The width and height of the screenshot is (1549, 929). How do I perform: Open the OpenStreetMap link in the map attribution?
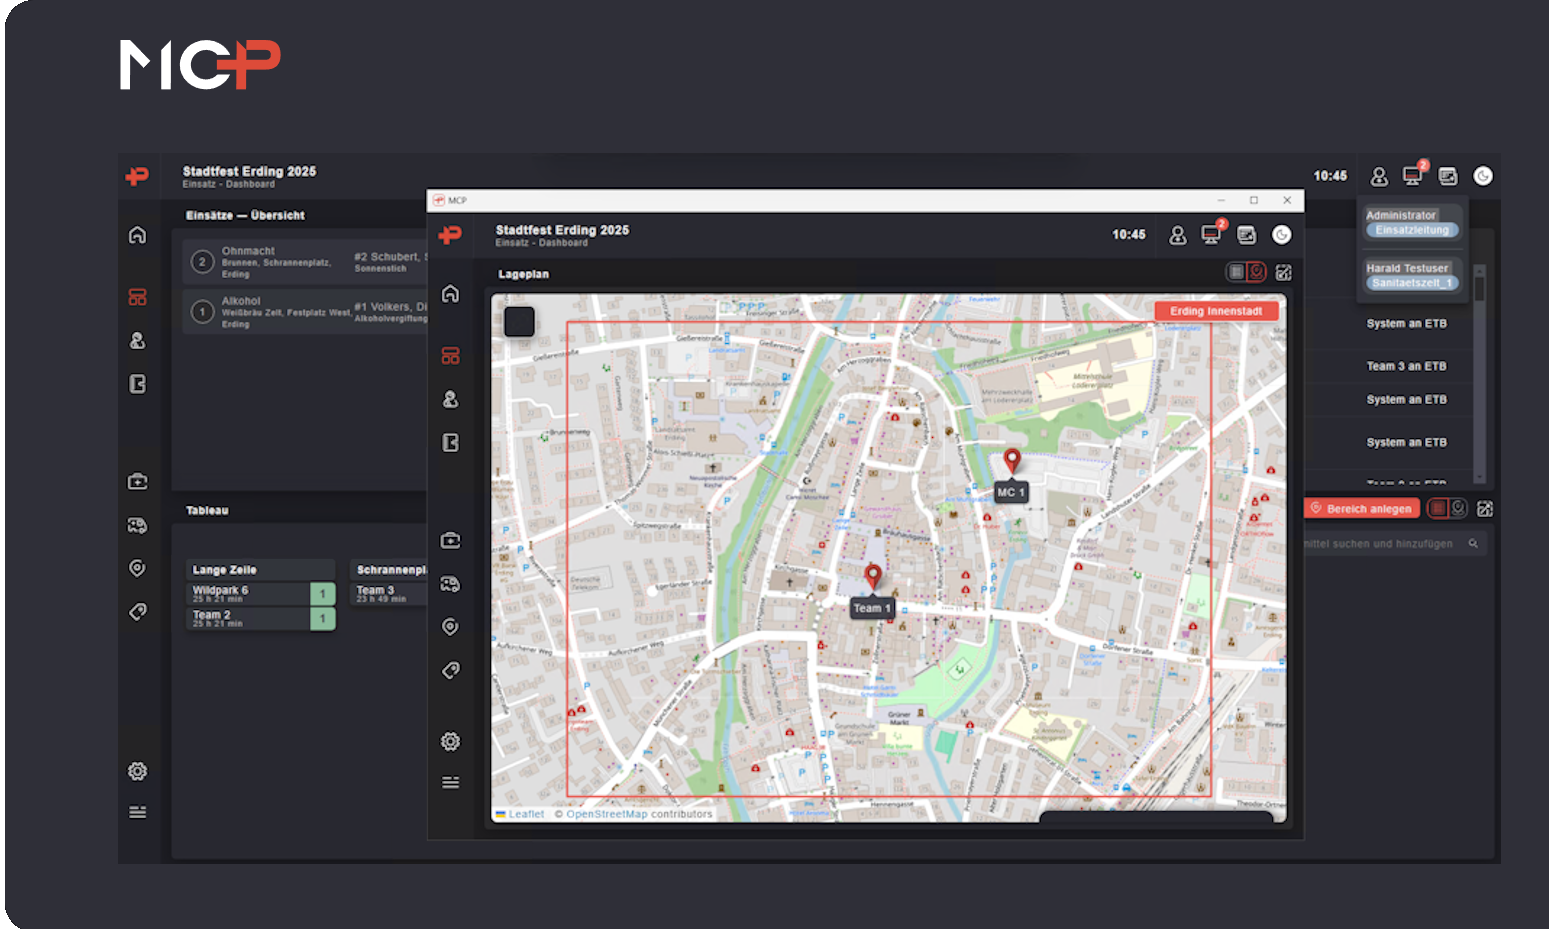click(606, 814)
